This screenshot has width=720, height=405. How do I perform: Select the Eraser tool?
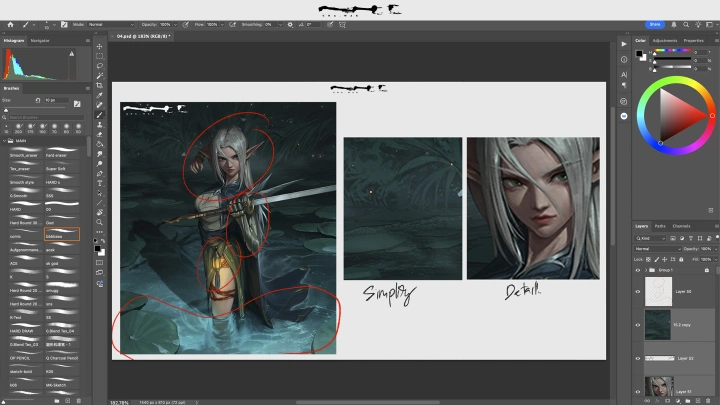99,135
